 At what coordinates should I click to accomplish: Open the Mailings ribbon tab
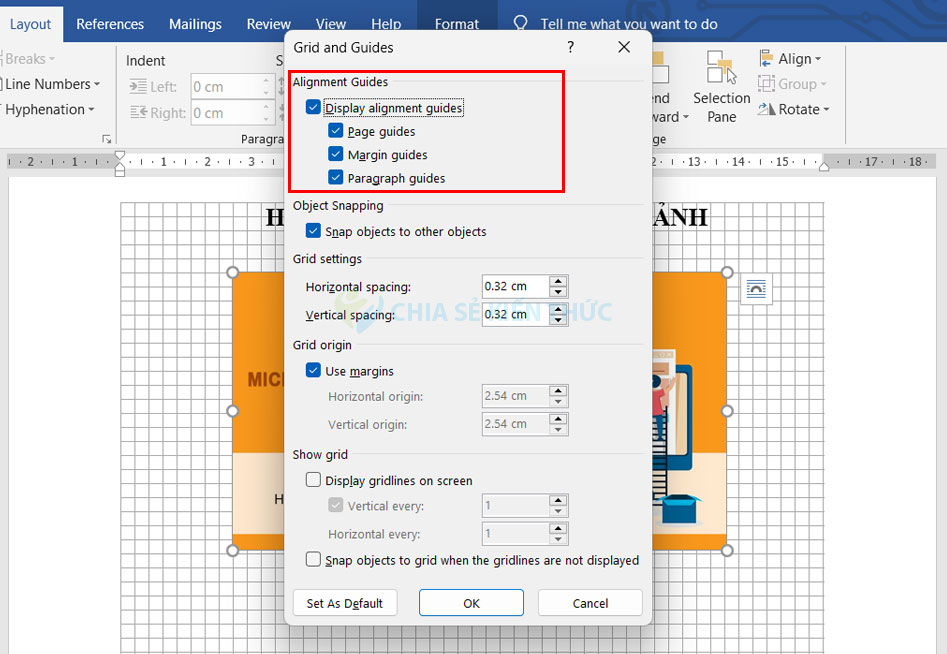tap(197, 24)
